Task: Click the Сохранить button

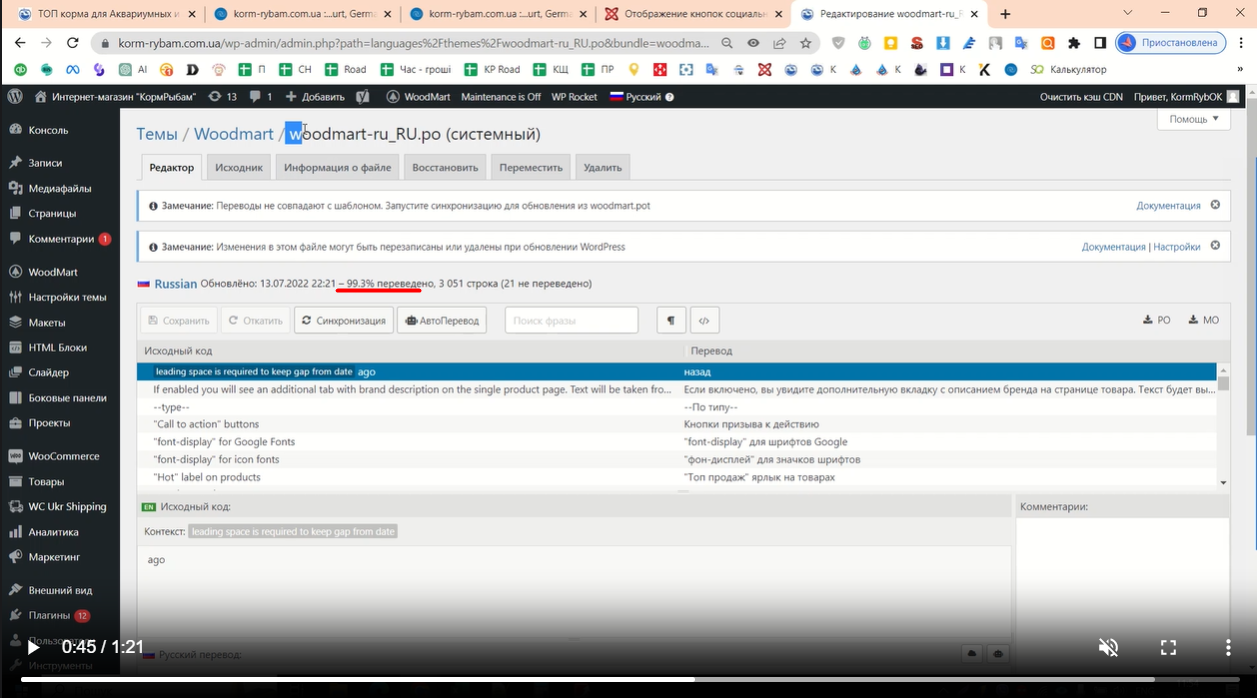Action: pos(179,320)
